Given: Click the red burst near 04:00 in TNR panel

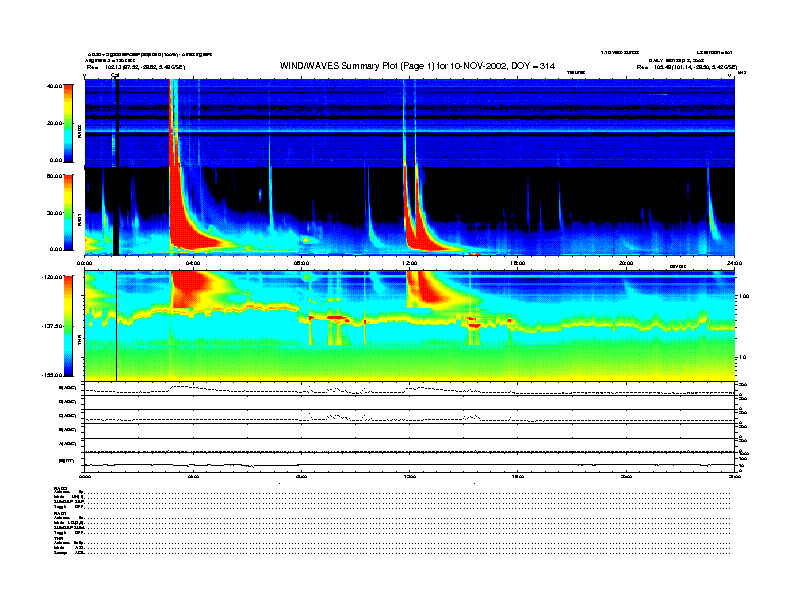Looking at the screenshot, I should coord(189,289).
